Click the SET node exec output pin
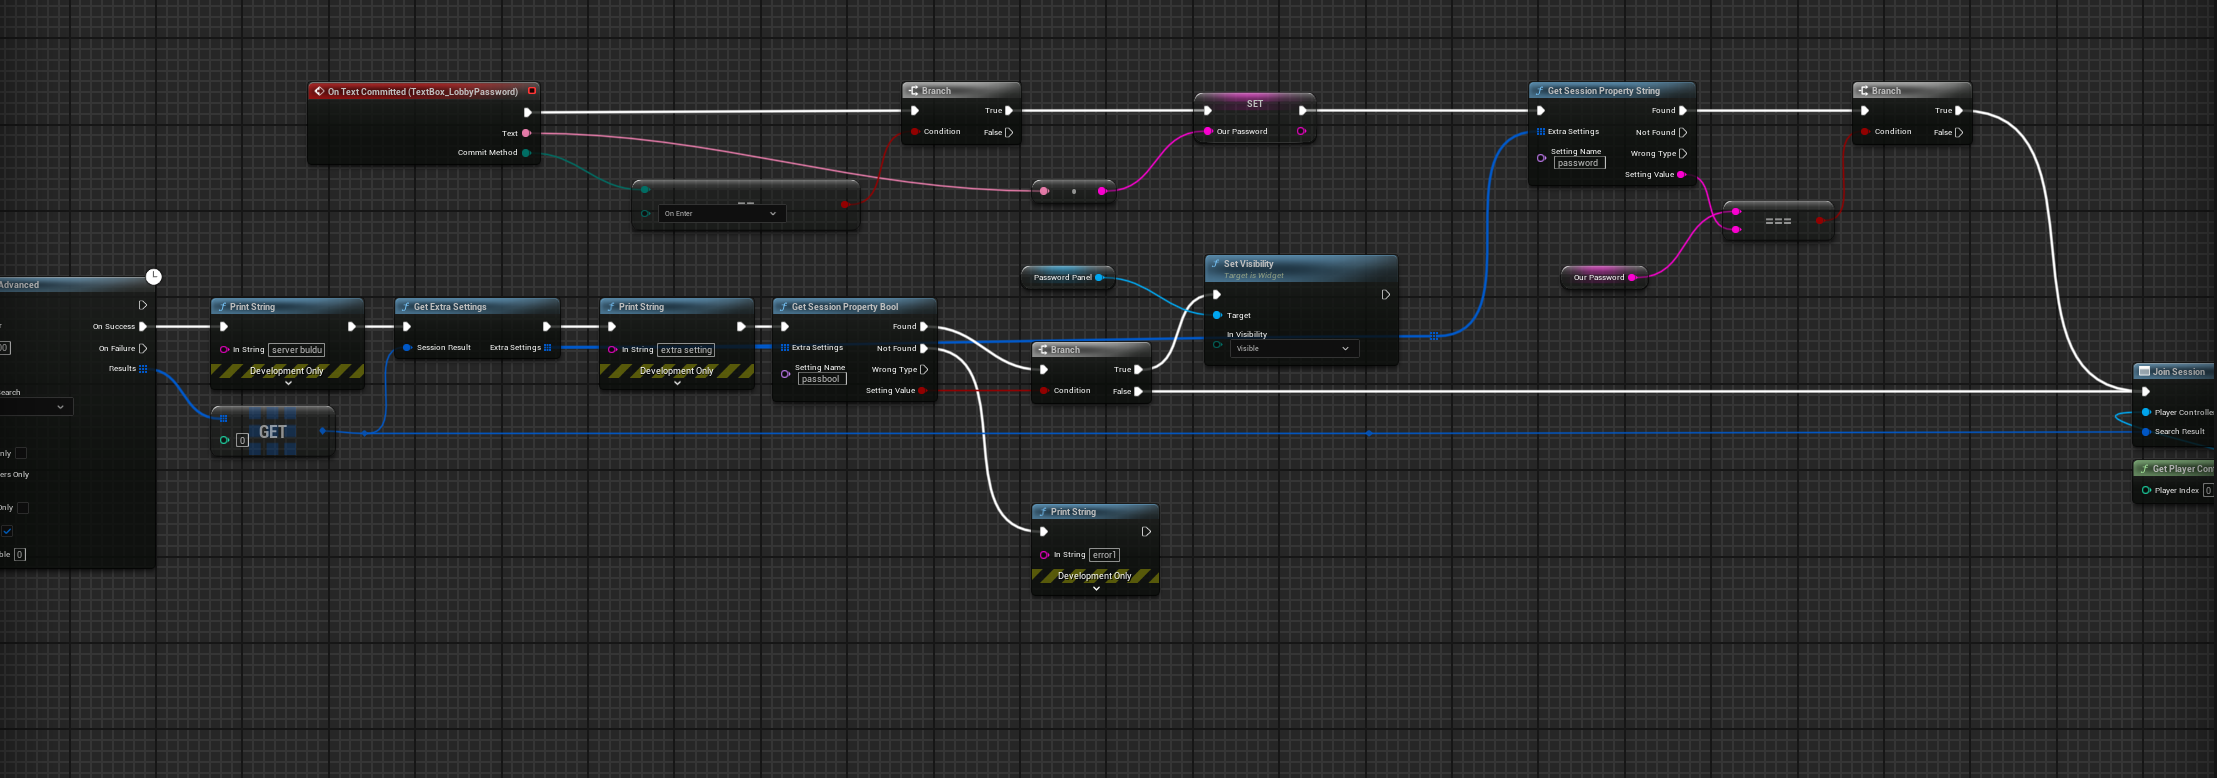The height and width of the screenshot is (778, 2217). click(1302, 111)
